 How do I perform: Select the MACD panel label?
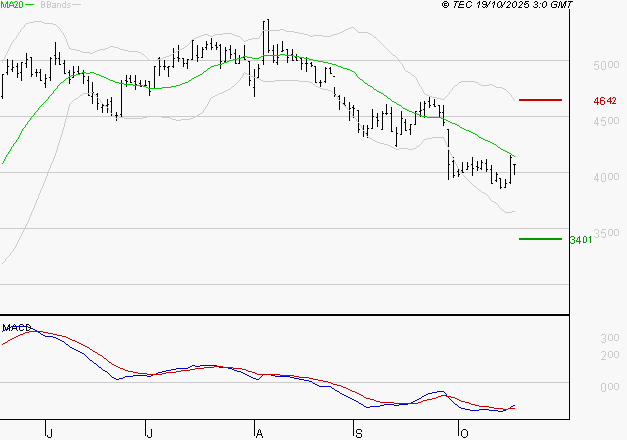coord(18,327)
